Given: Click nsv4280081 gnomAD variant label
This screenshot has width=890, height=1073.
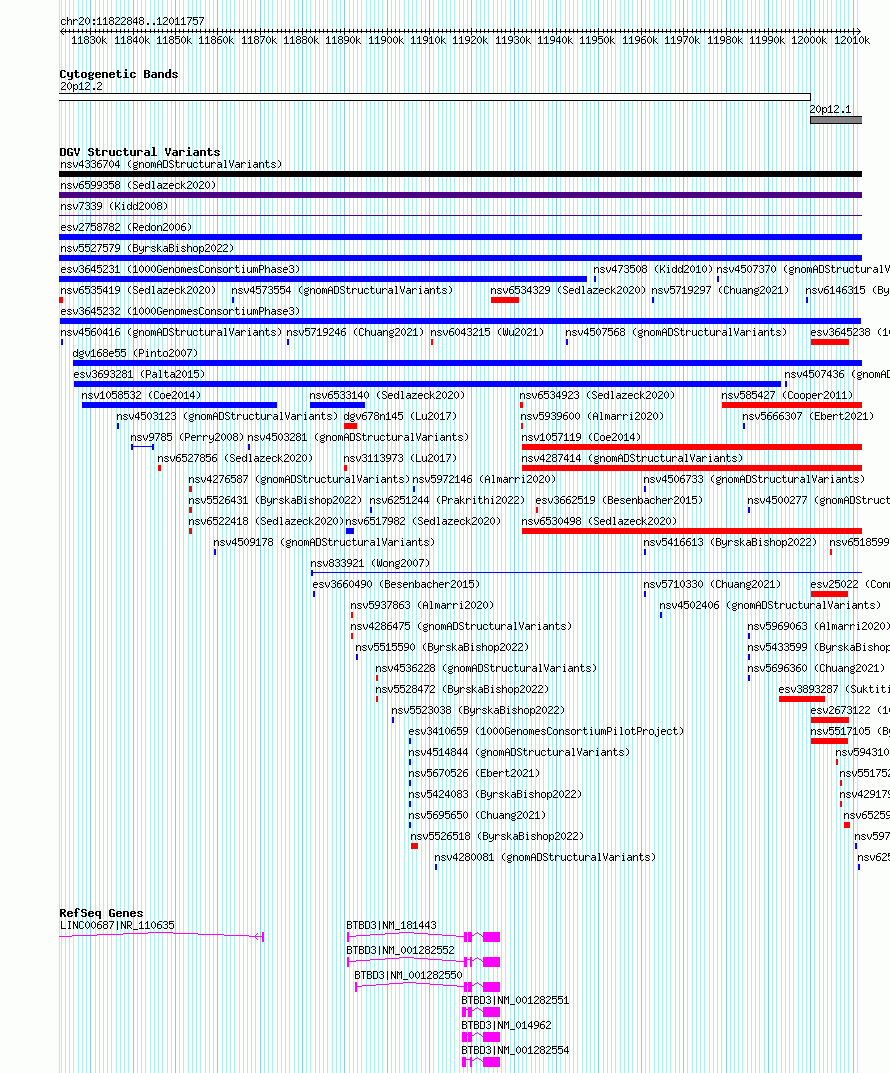Looking at the screenshot, I should tap(545, 857).
